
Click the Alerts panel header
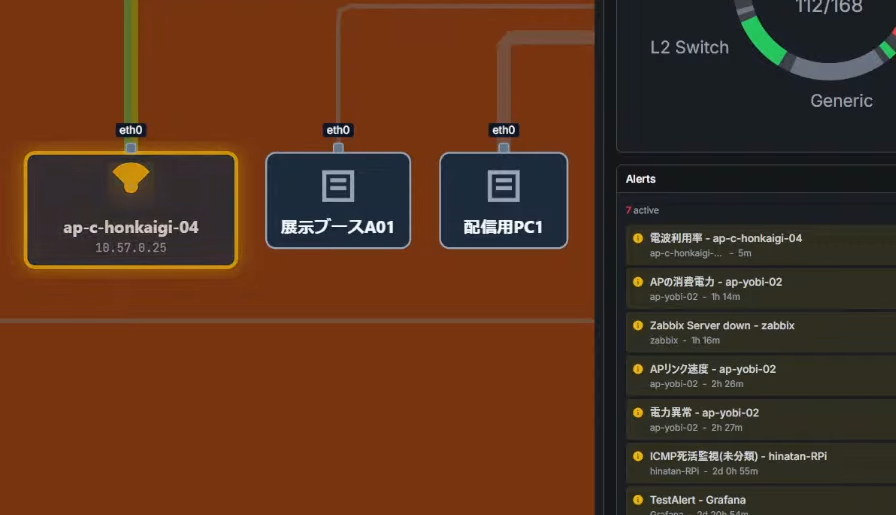tap(641, 179)
